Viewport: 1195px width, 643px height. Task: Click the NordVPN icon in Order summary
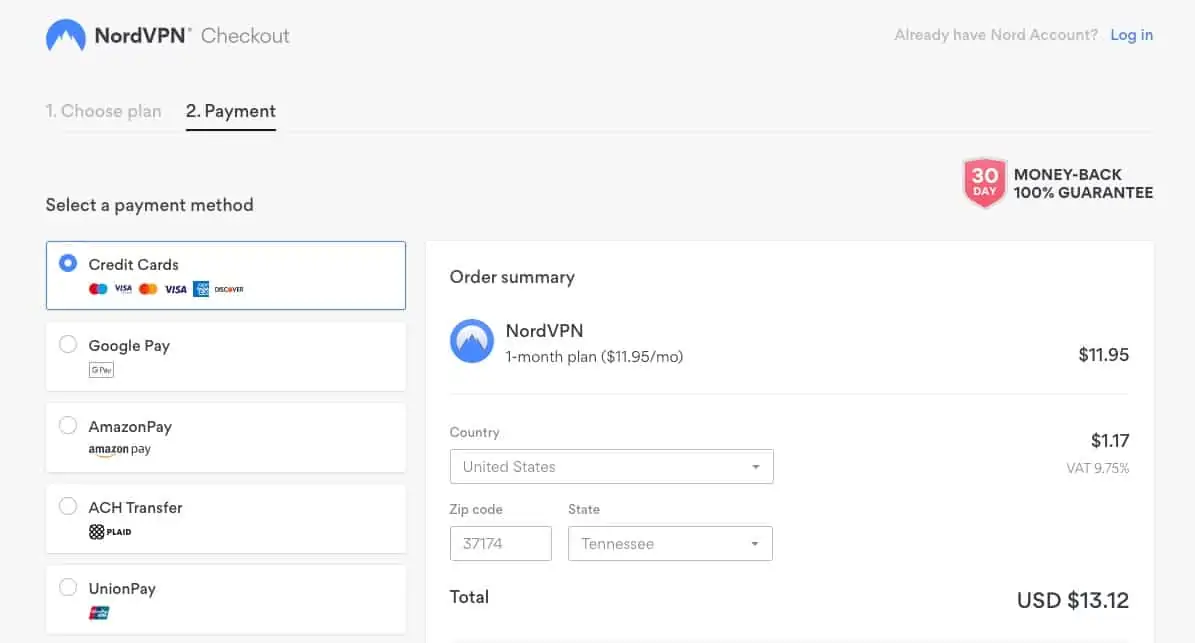[x=472, y=341]
